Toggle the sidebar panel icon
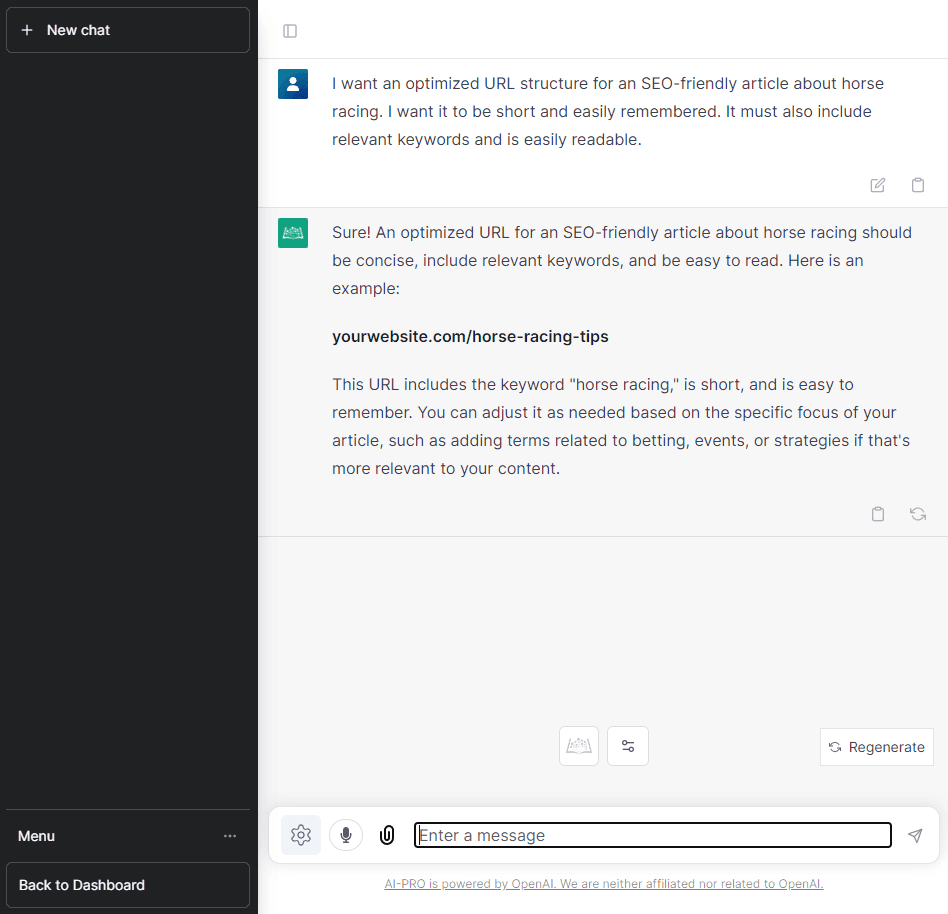The width and height of the screenshot is (948, 914). tap(290, 31)
